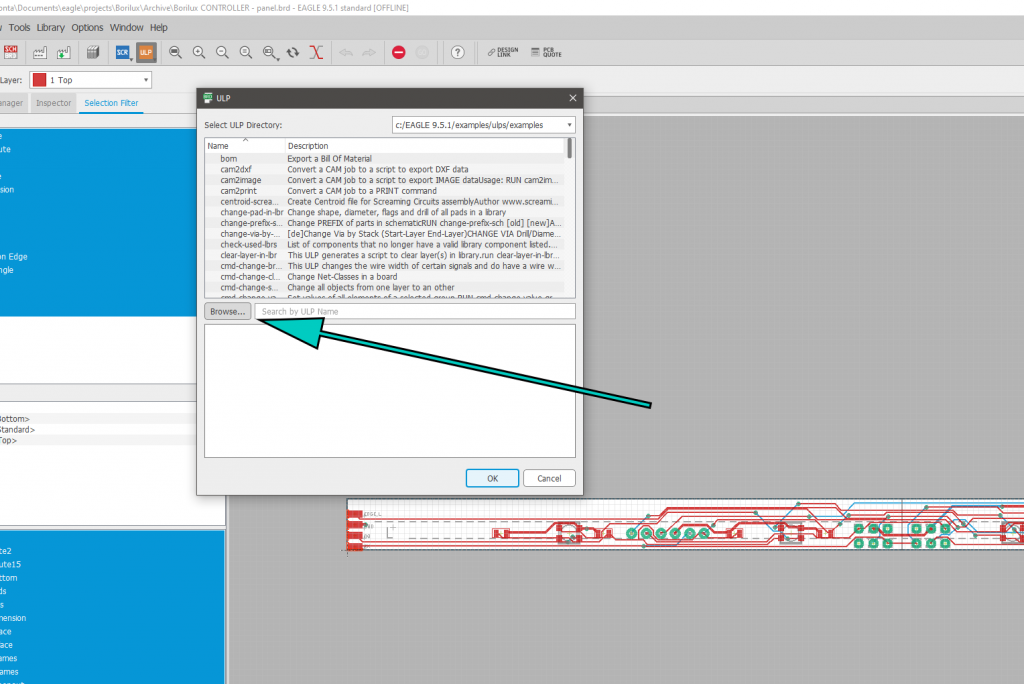The height and width of the screenshot is (684, 1024).
Task: Zoom out using the magnifier minus icon
Action: (x=222, y=52)
